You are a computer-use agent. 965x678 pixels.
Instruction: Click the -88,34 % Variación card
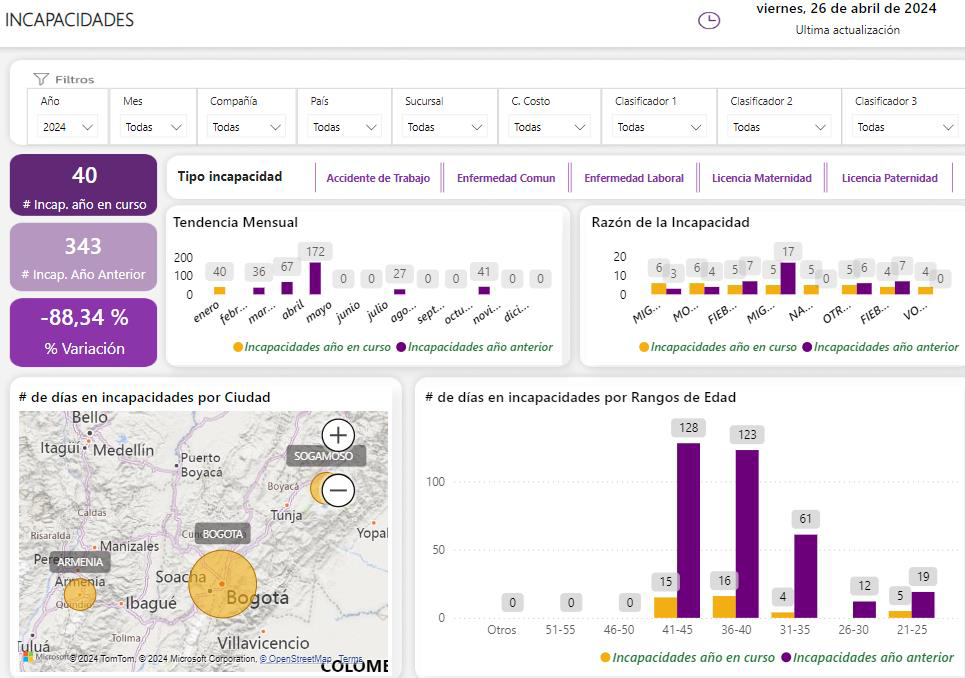point(84,332)
